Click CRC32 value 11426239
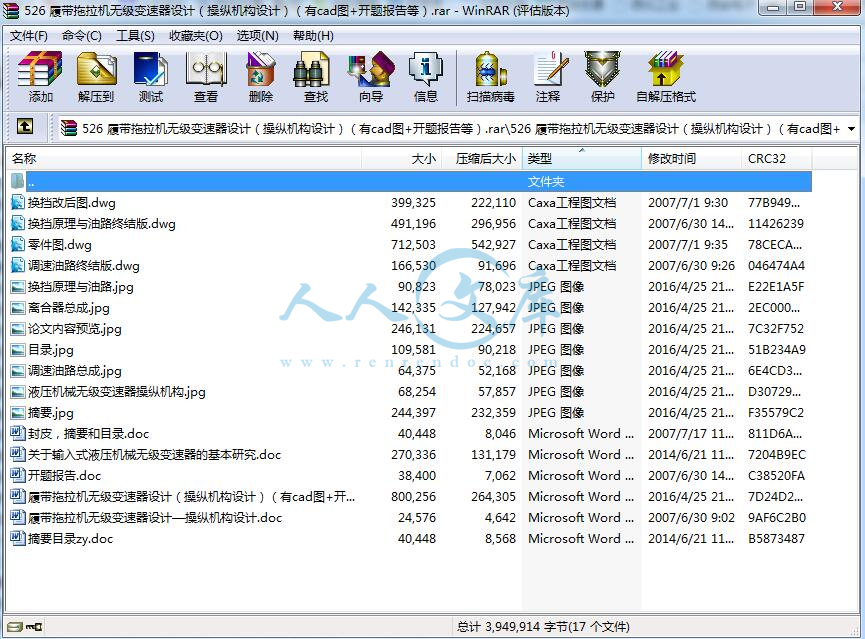865x639 pixels. [776, 223]
